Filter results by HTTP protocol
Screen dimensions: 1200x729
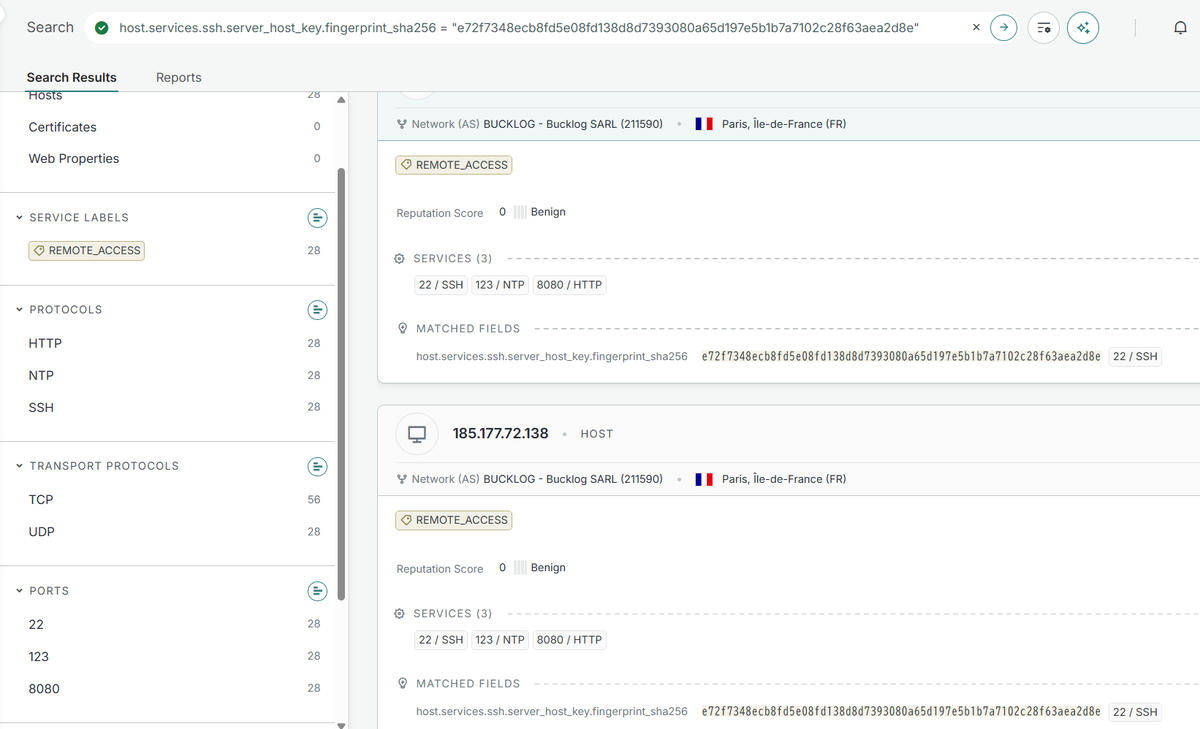[45, 343]
